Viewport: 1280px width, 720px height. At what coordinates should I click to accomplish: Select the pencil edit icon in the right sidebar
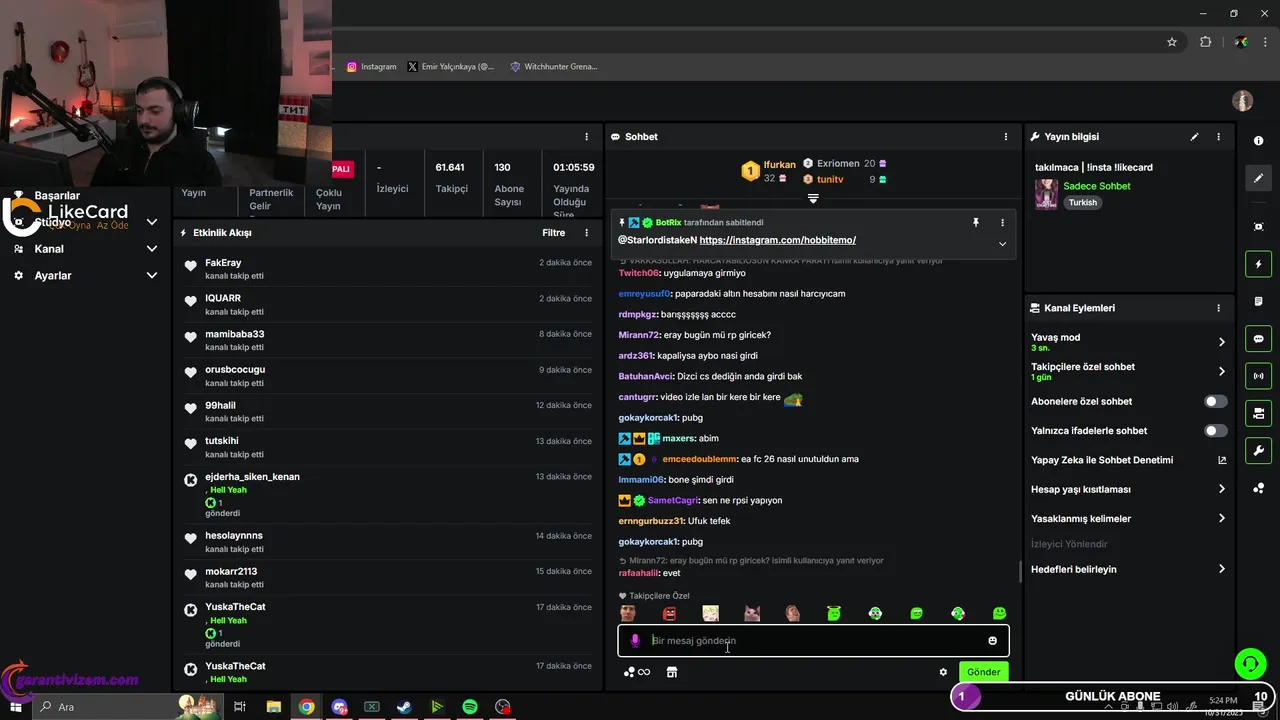pos(1258,178)
